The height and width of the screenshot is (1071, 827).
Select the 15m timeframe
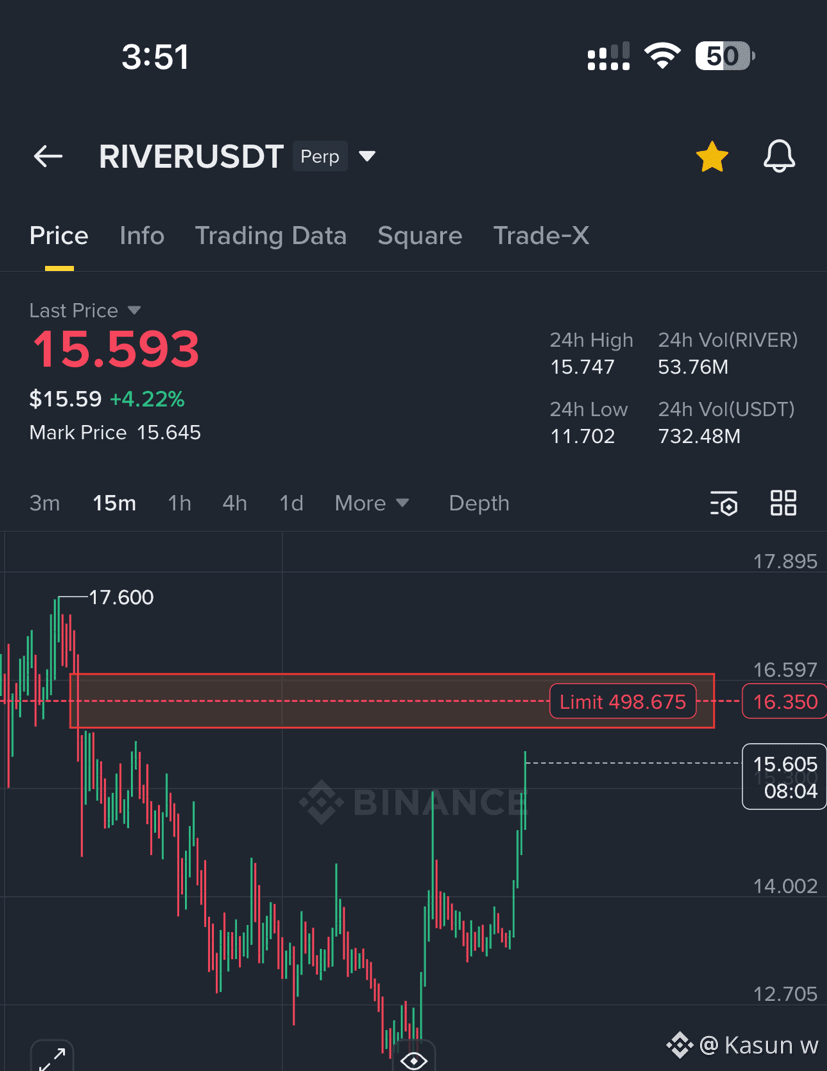coord(115,503)
